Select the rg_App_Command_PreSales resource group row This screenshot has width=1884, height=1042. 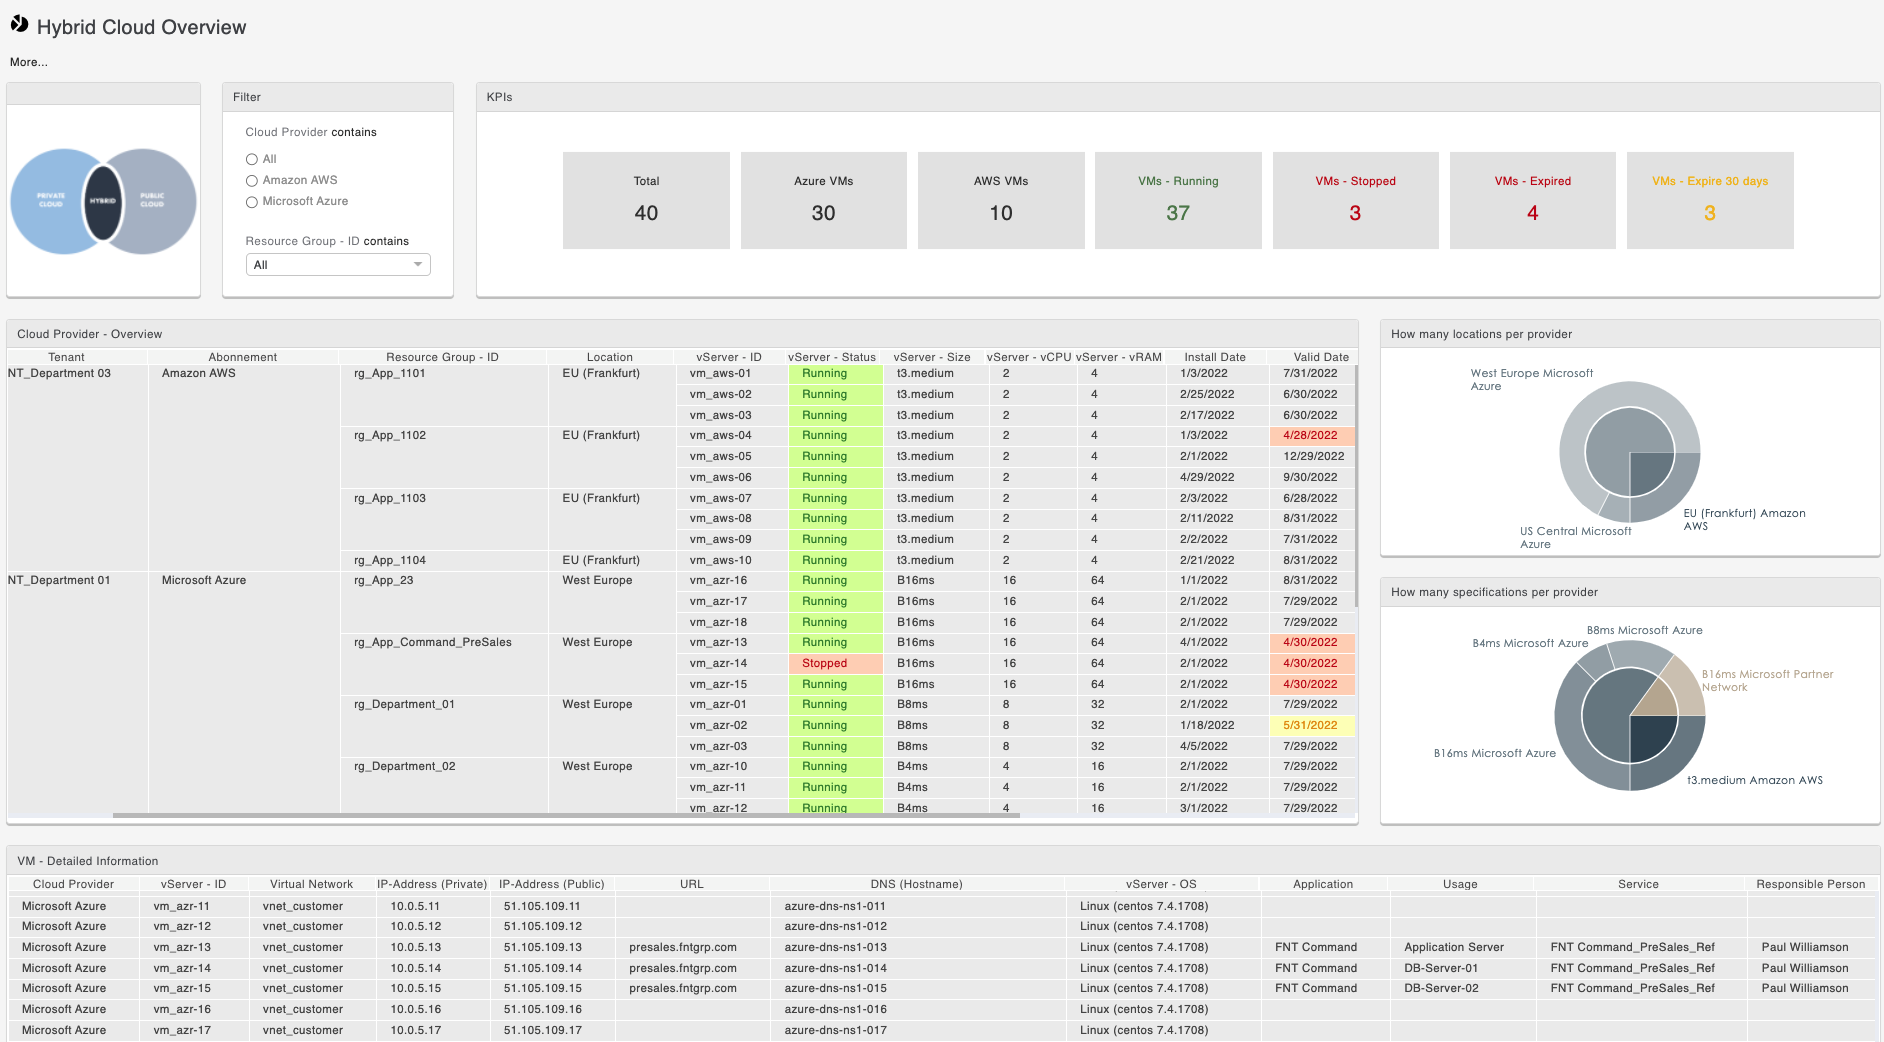432,643
